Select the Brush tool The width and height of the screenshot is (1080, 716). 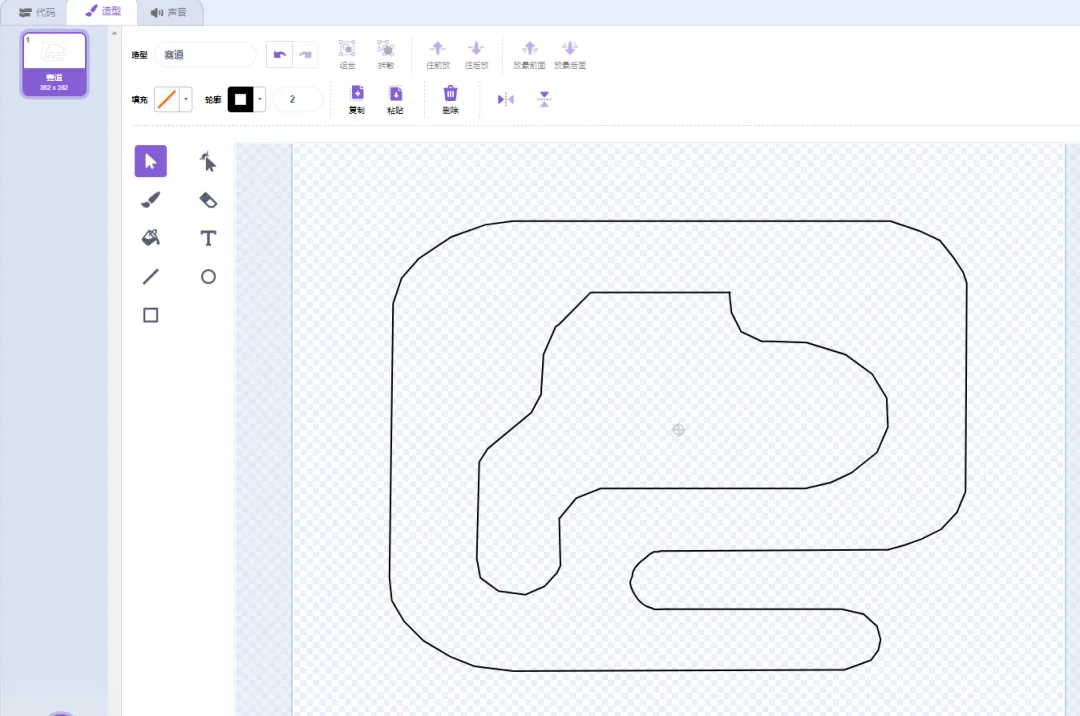(150, 200)
